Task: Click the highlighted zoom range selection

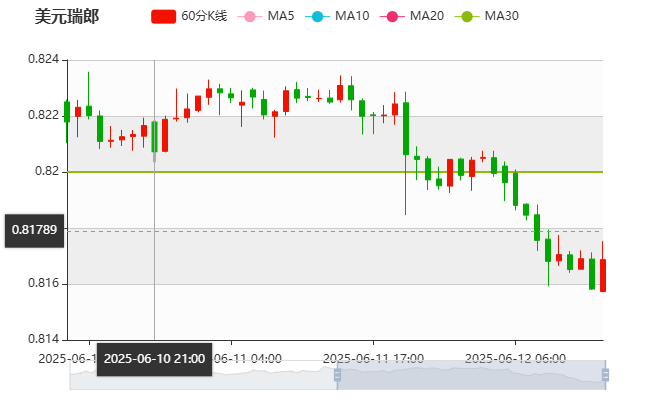Action: point(470,375)
